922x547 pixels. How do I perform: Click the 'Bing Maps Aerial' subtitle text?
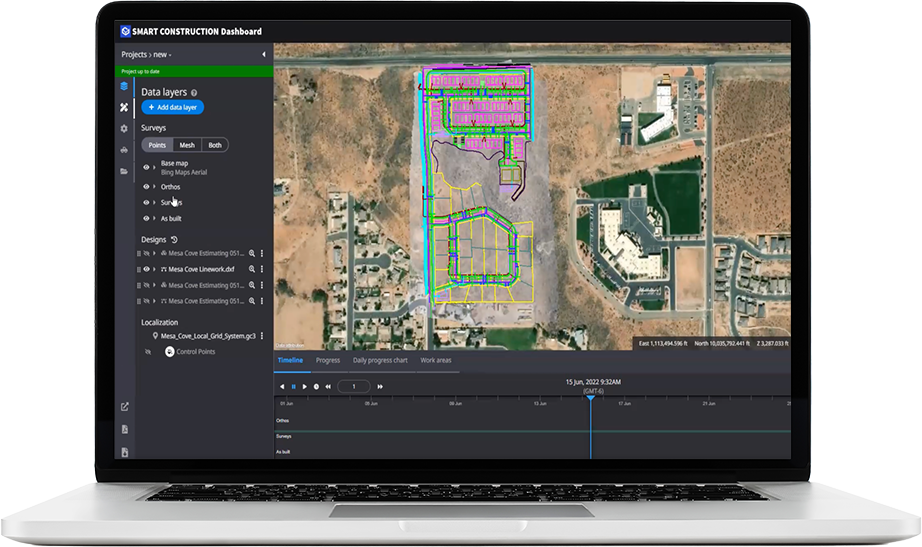(x=184, y=172)
